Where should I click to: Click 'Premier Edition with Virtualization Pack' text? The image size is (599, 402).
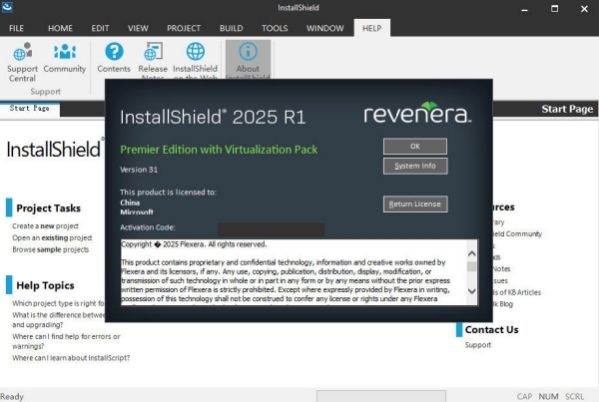point(219,149)
